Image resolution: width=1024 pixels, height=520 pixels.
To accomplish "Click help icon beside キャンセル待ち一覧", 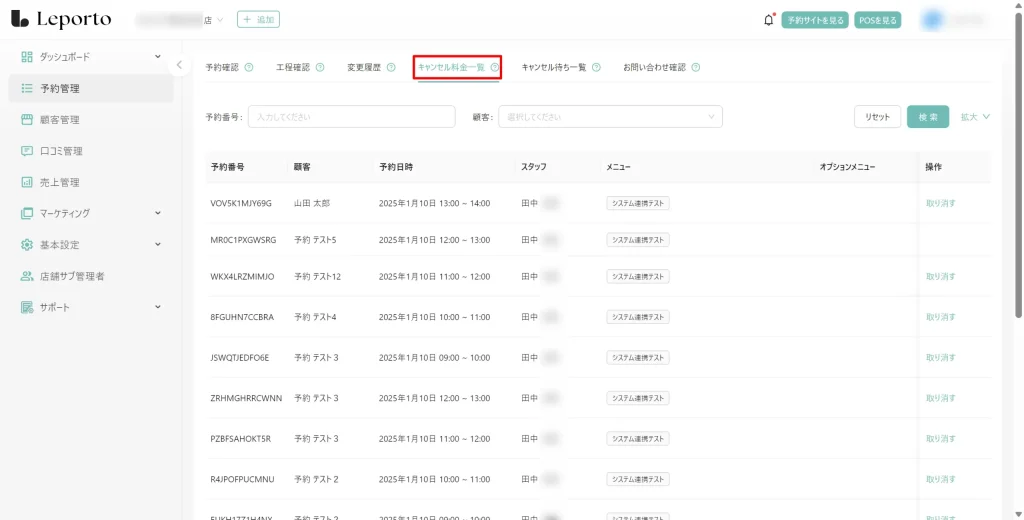I will tap(596, 67).
